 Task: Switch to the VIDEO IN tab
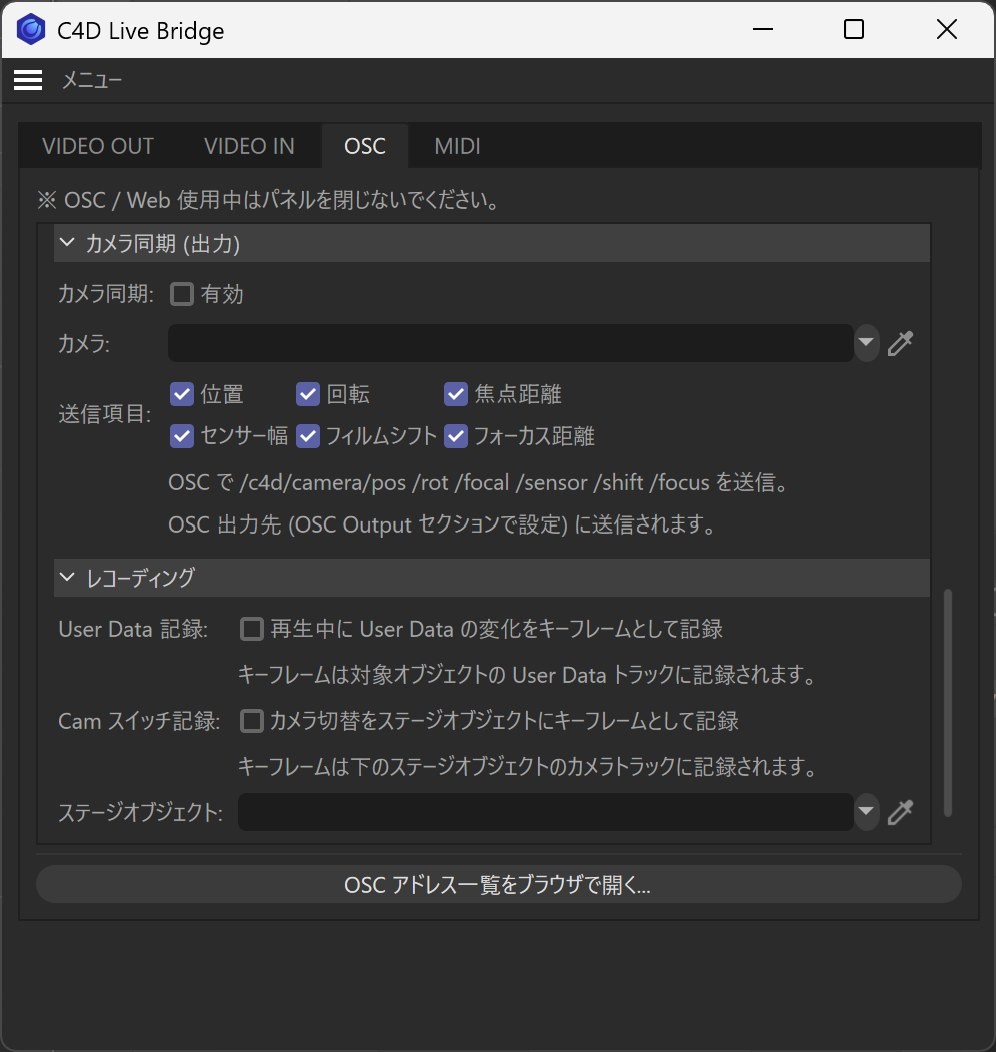click(250, 146)
